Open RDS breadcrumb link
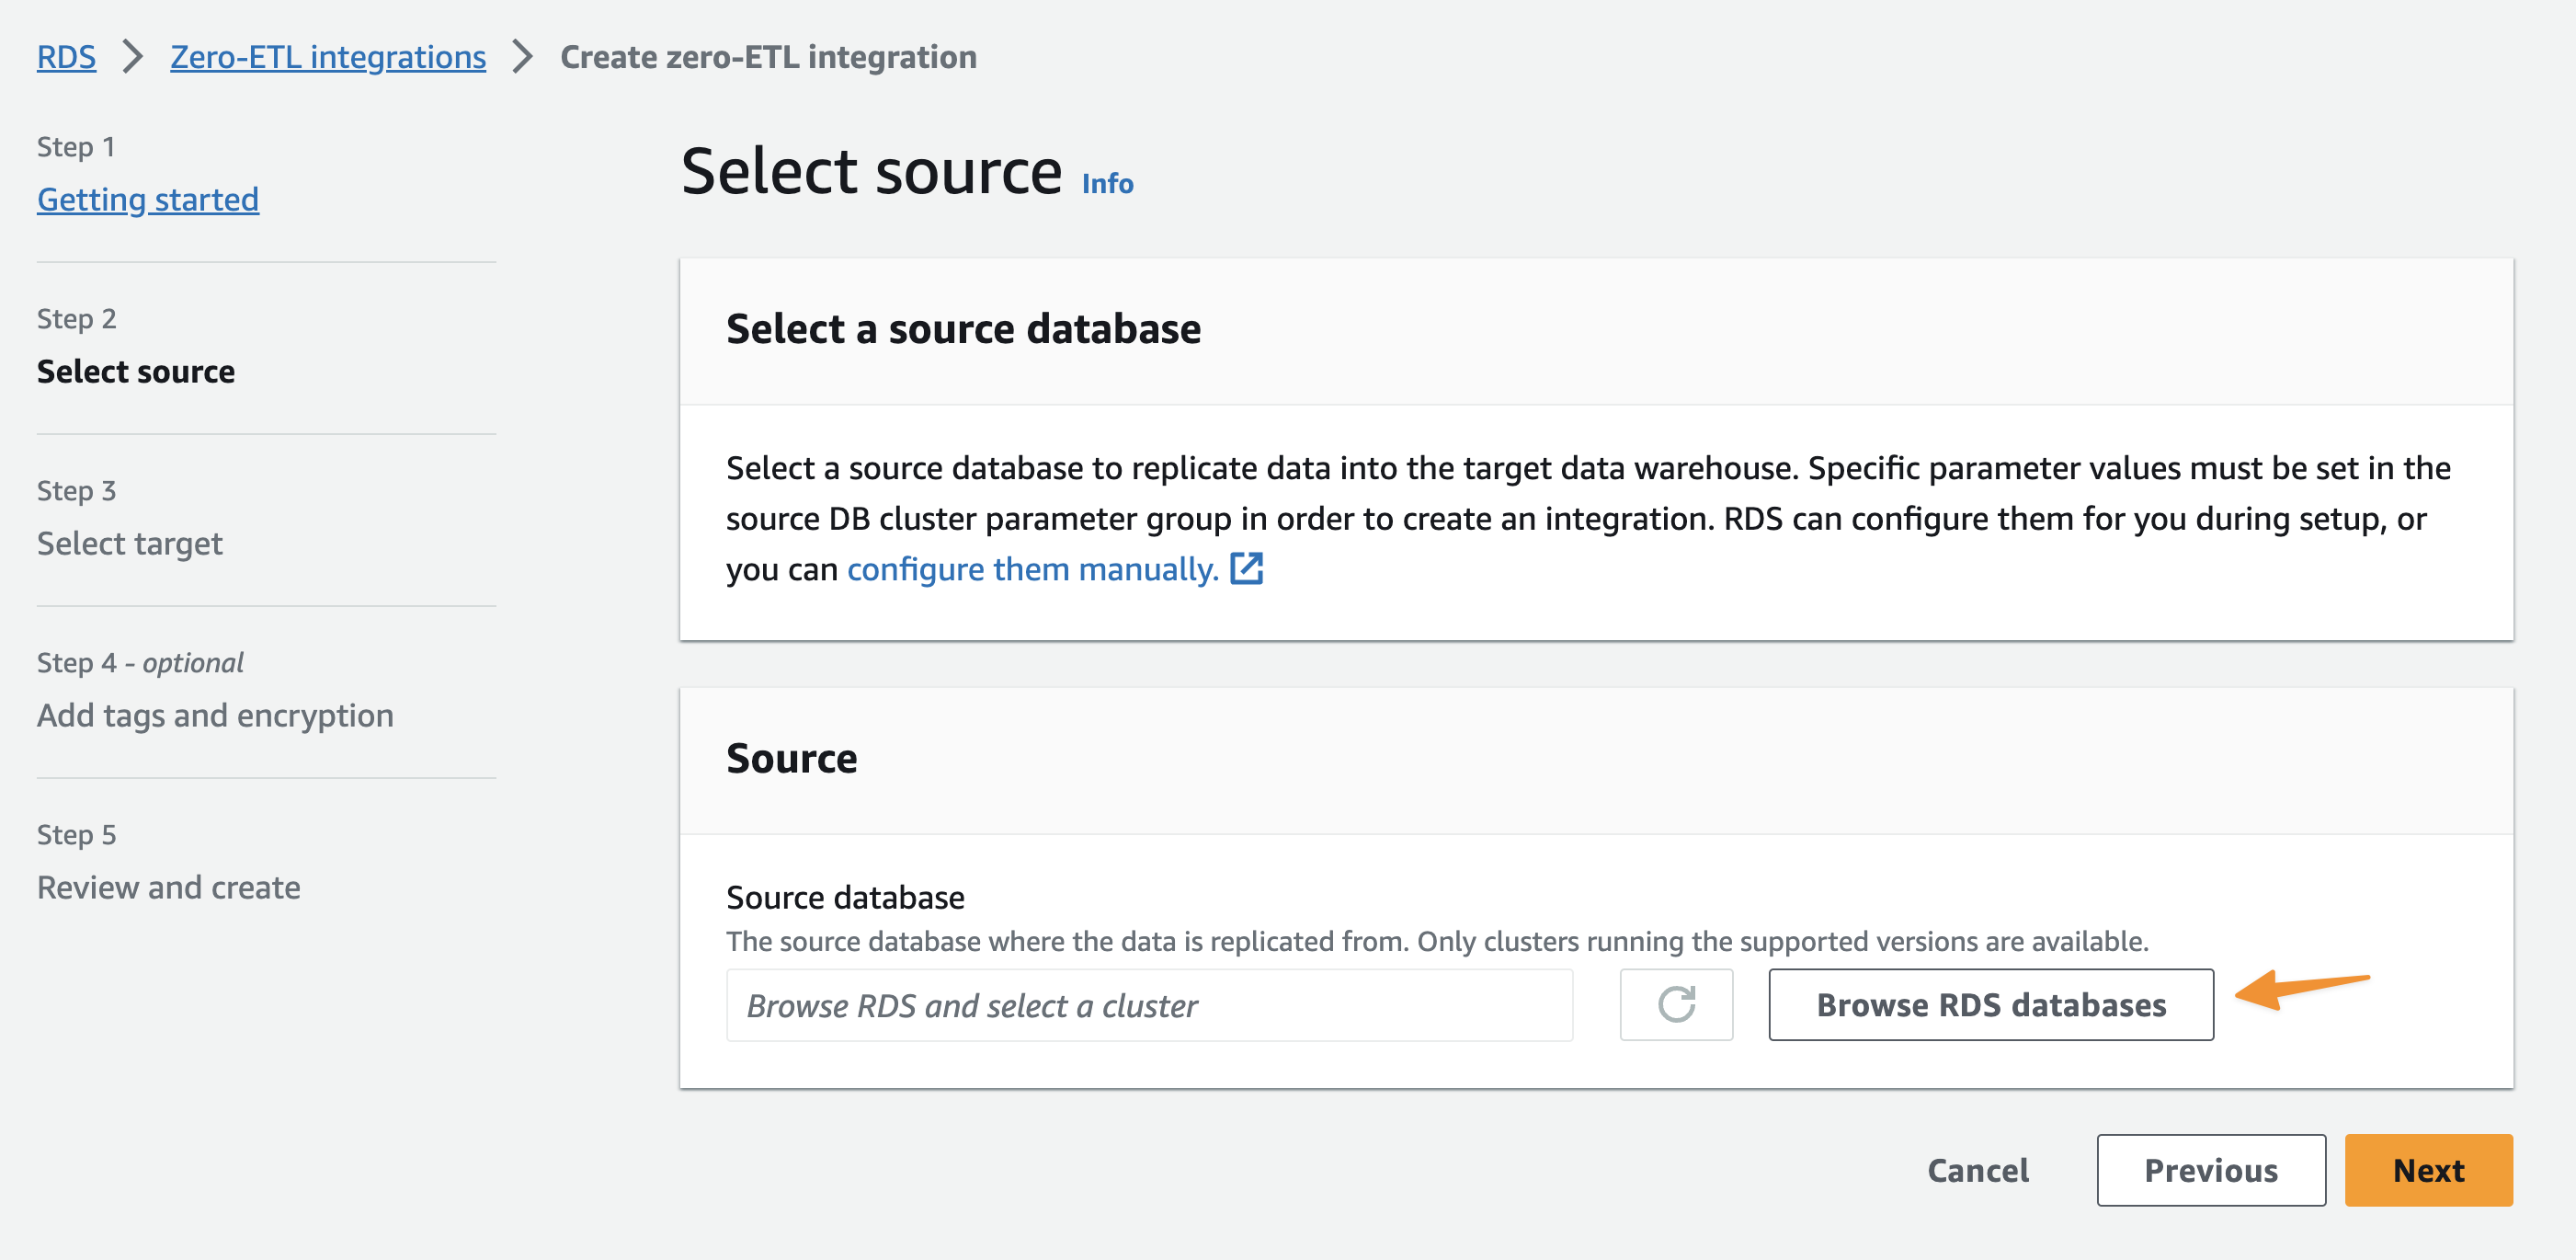This screenshot has height=1260, width=2576. click(66, 57)
